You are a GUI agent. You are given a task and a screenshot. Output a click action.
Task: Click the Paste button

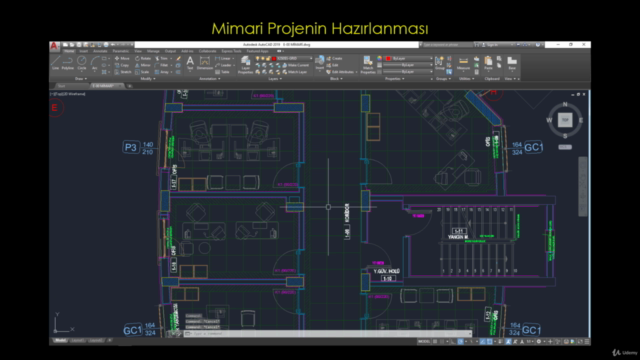(x=488, y=63)
